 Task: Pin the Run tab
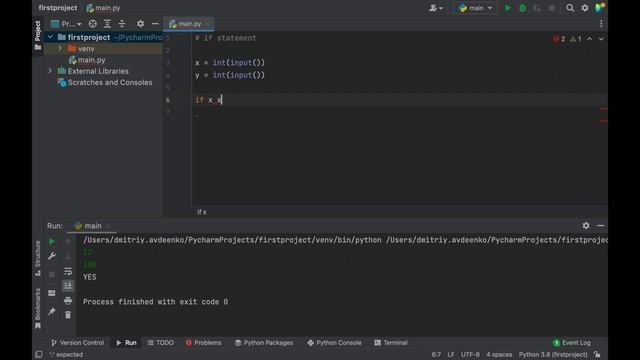pos(52,311)
